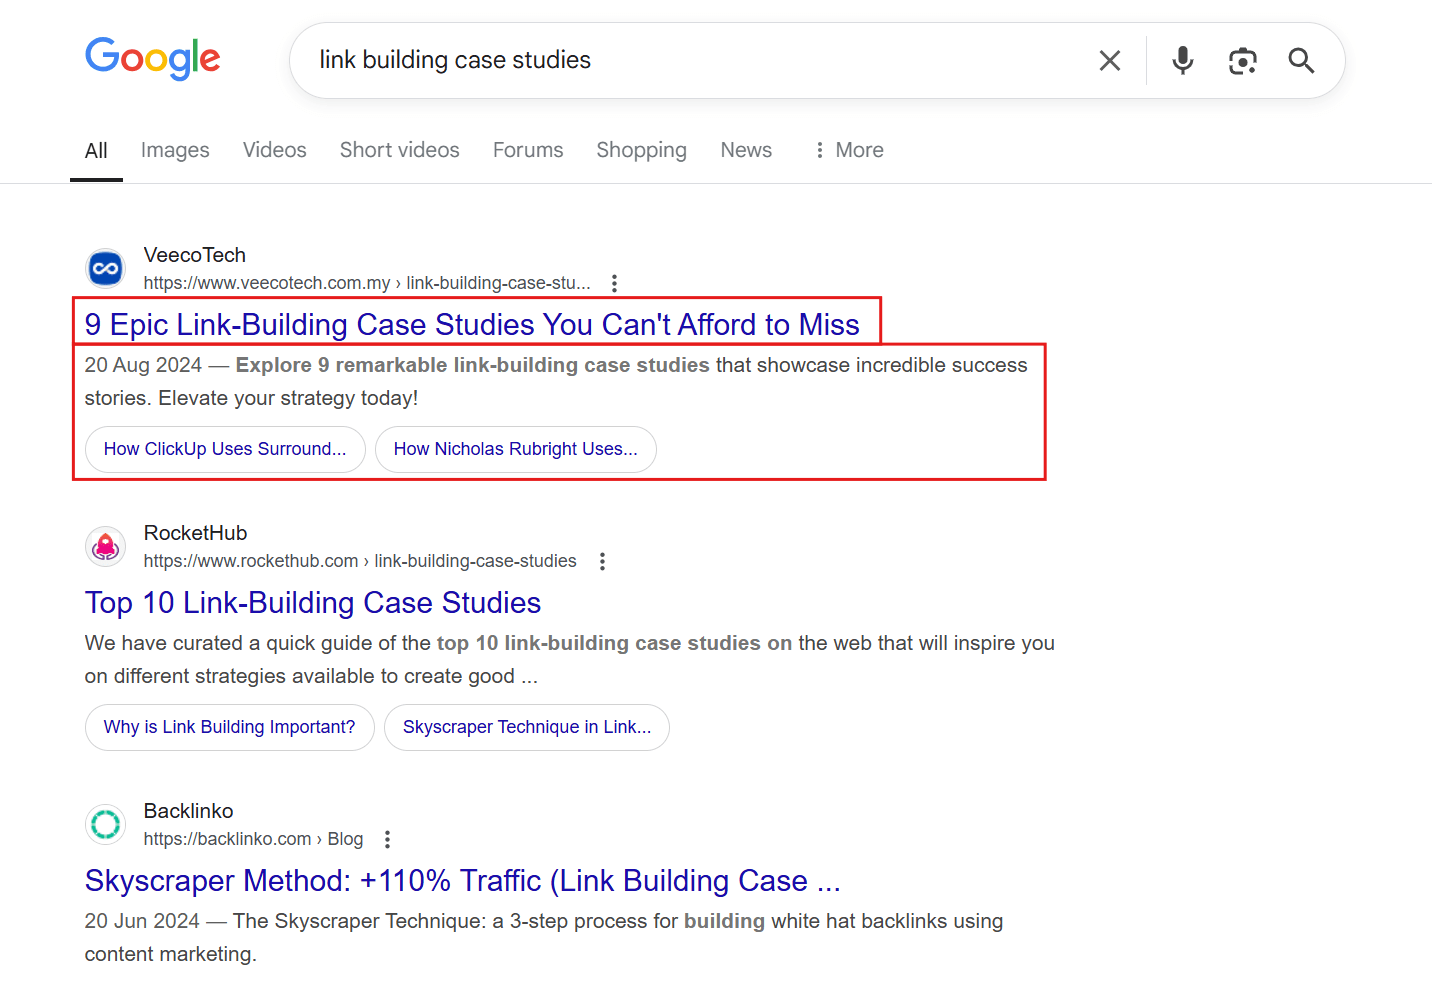Switch to the Videos tab
Screen dimensions: 1432x987
pyautogui.click(x=275, y=150)
